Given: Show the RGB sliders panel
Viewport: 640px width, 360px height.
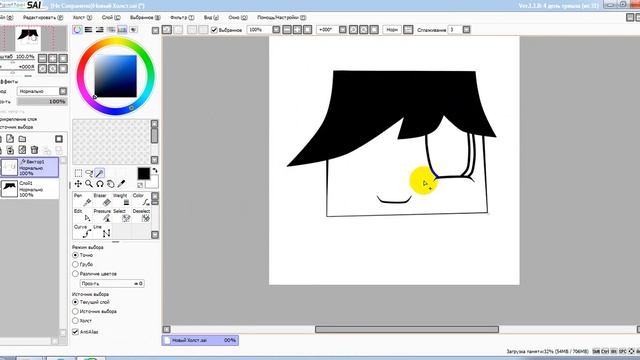Looking at the screenshot, I should tap(88, 29).
